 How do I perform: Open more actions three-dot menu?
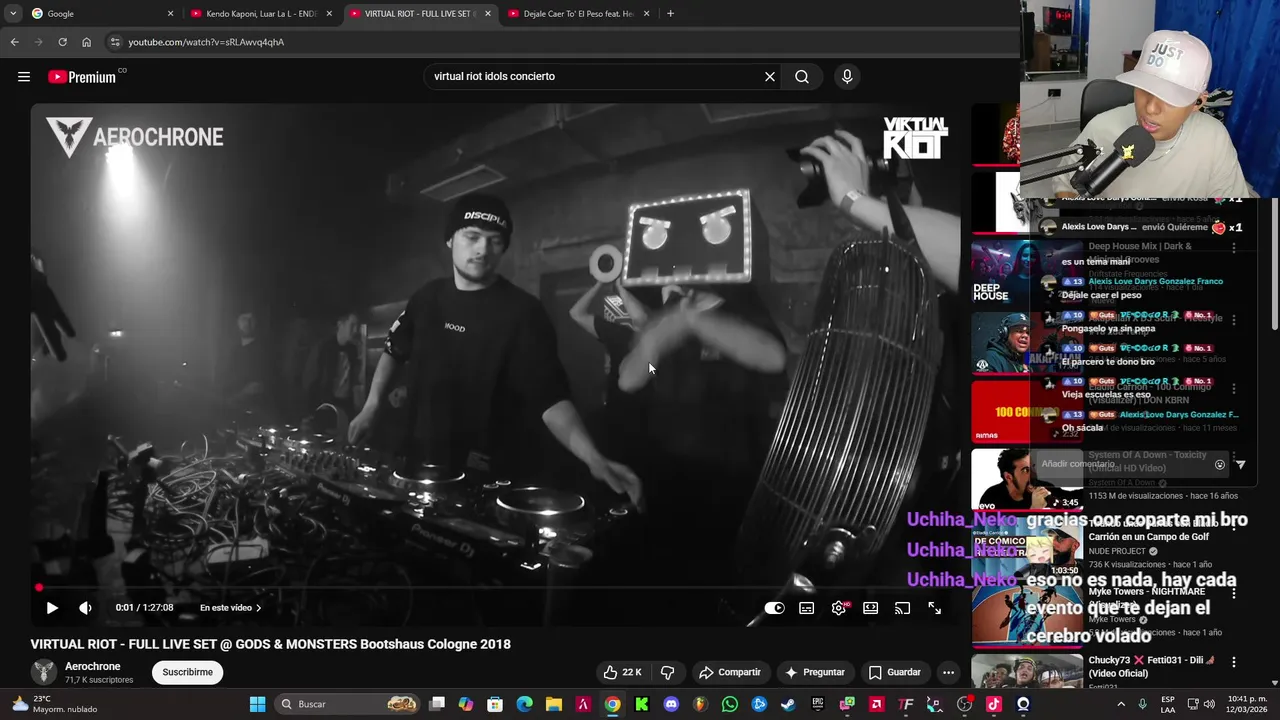pos(949,672)
